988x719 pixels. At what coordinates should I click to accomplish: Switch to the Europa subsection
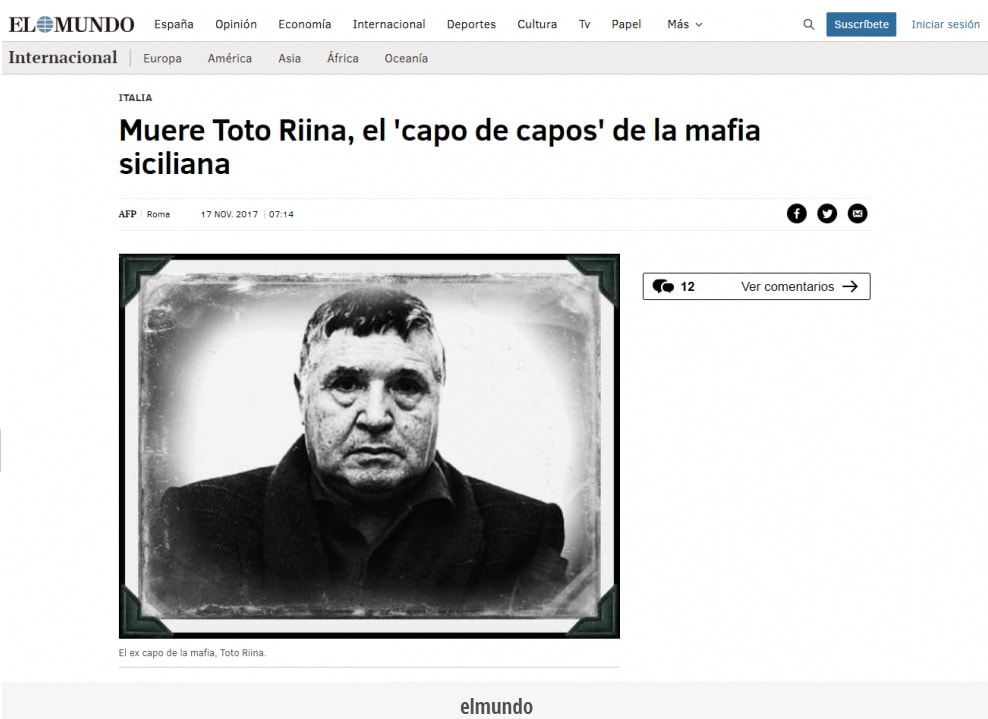click(x=163, y=59)
